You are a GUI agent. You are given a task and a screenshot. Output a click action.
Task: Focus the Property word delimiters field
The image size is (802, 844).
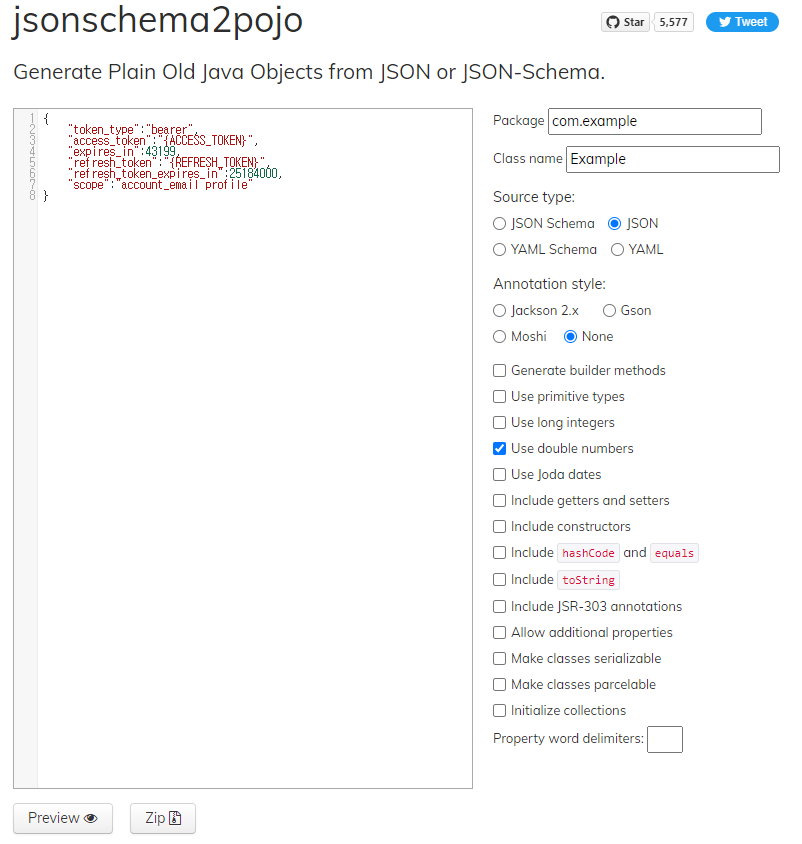pyautogui.click(x=665, y=739)
